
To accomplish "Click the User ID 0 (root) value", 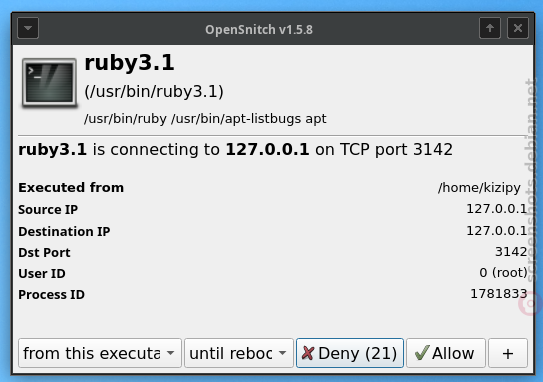I will pos(503,273).
